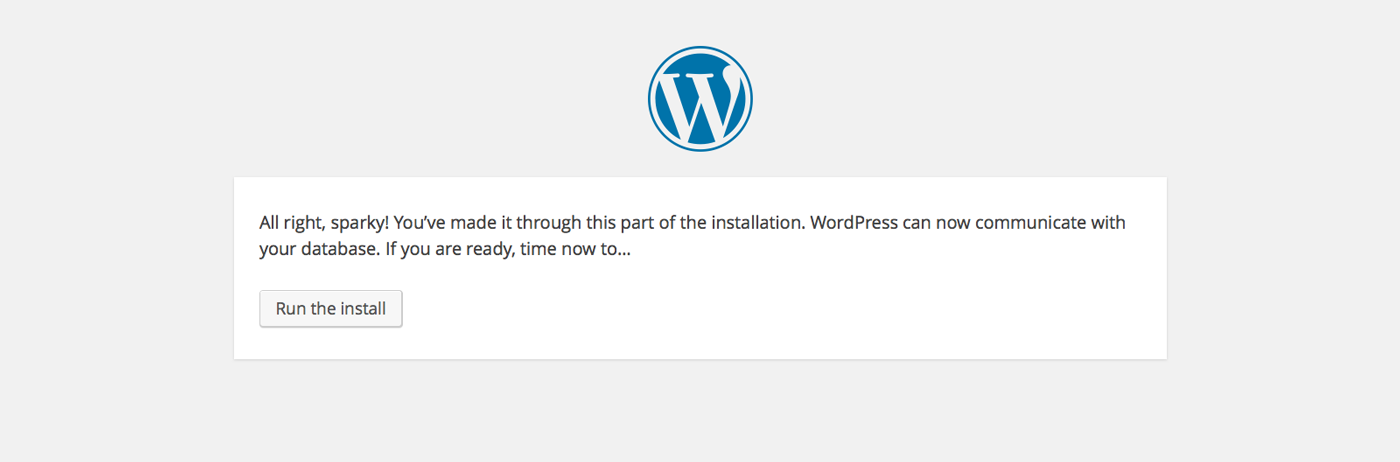Click the word "WordPress" in the paragraph

coord(854,222)
